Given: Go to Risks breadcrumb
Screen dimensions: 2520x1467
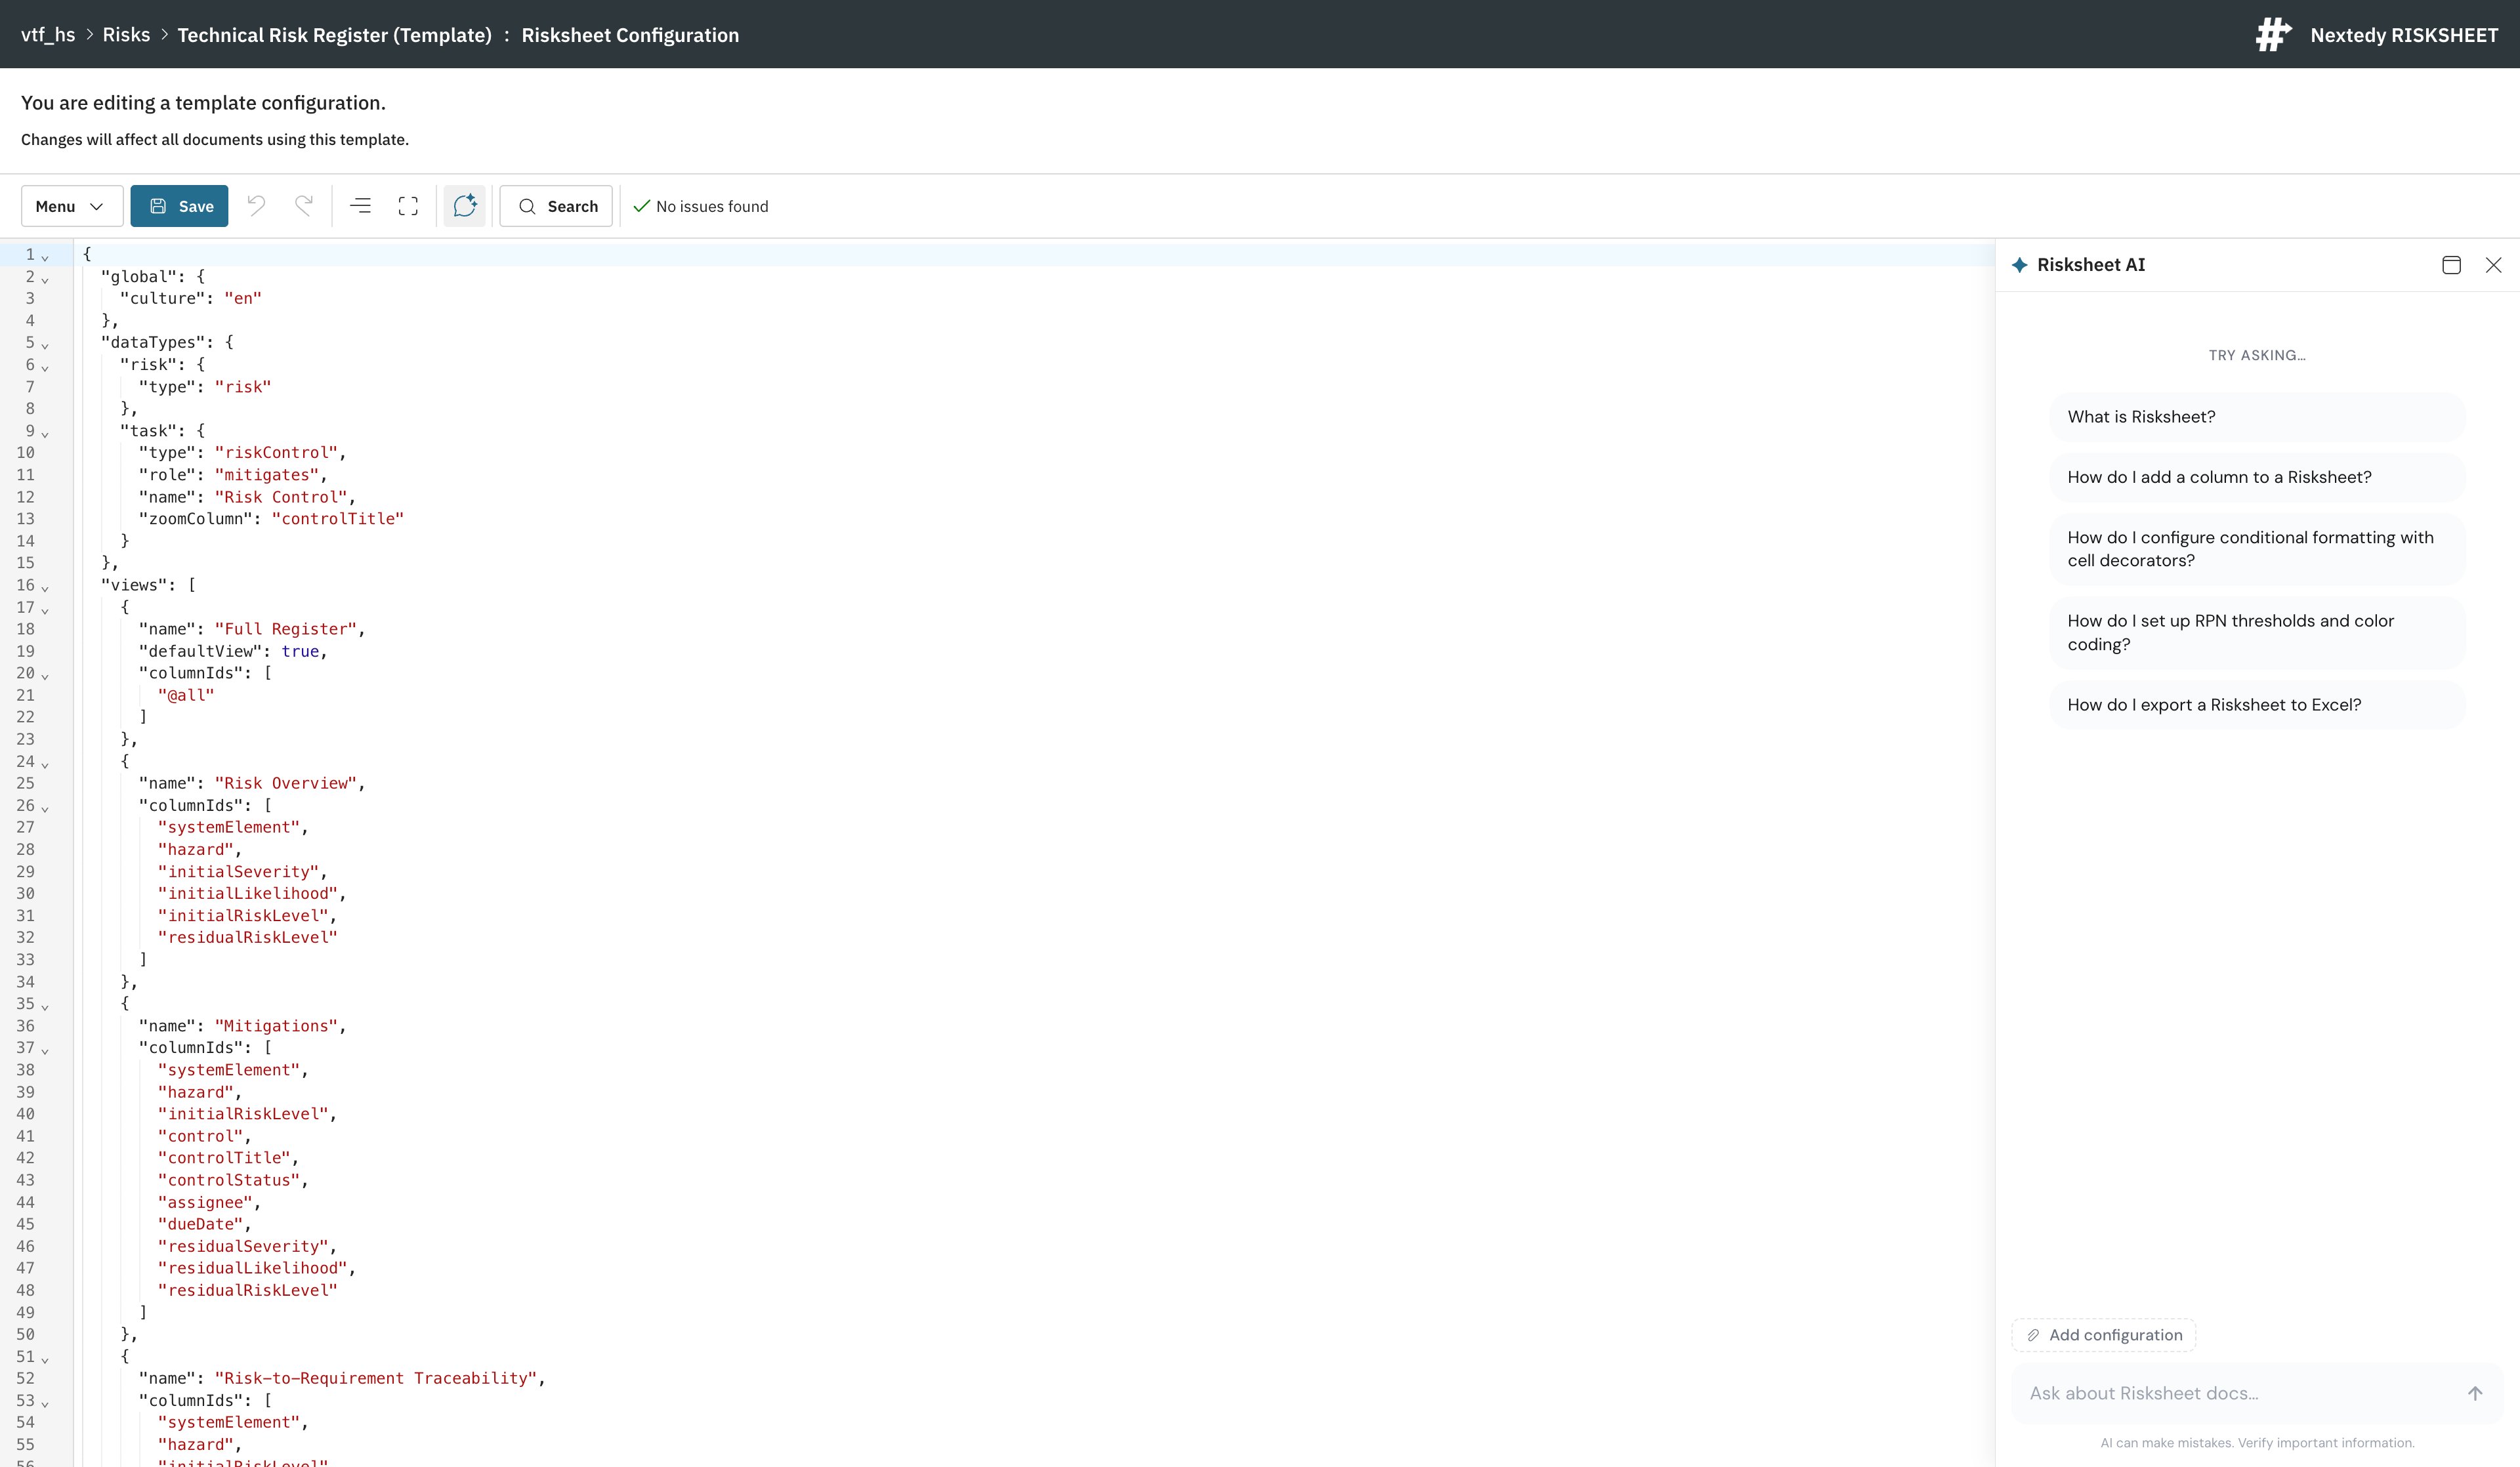Looking at the screenshot, I should click(126, 35).
